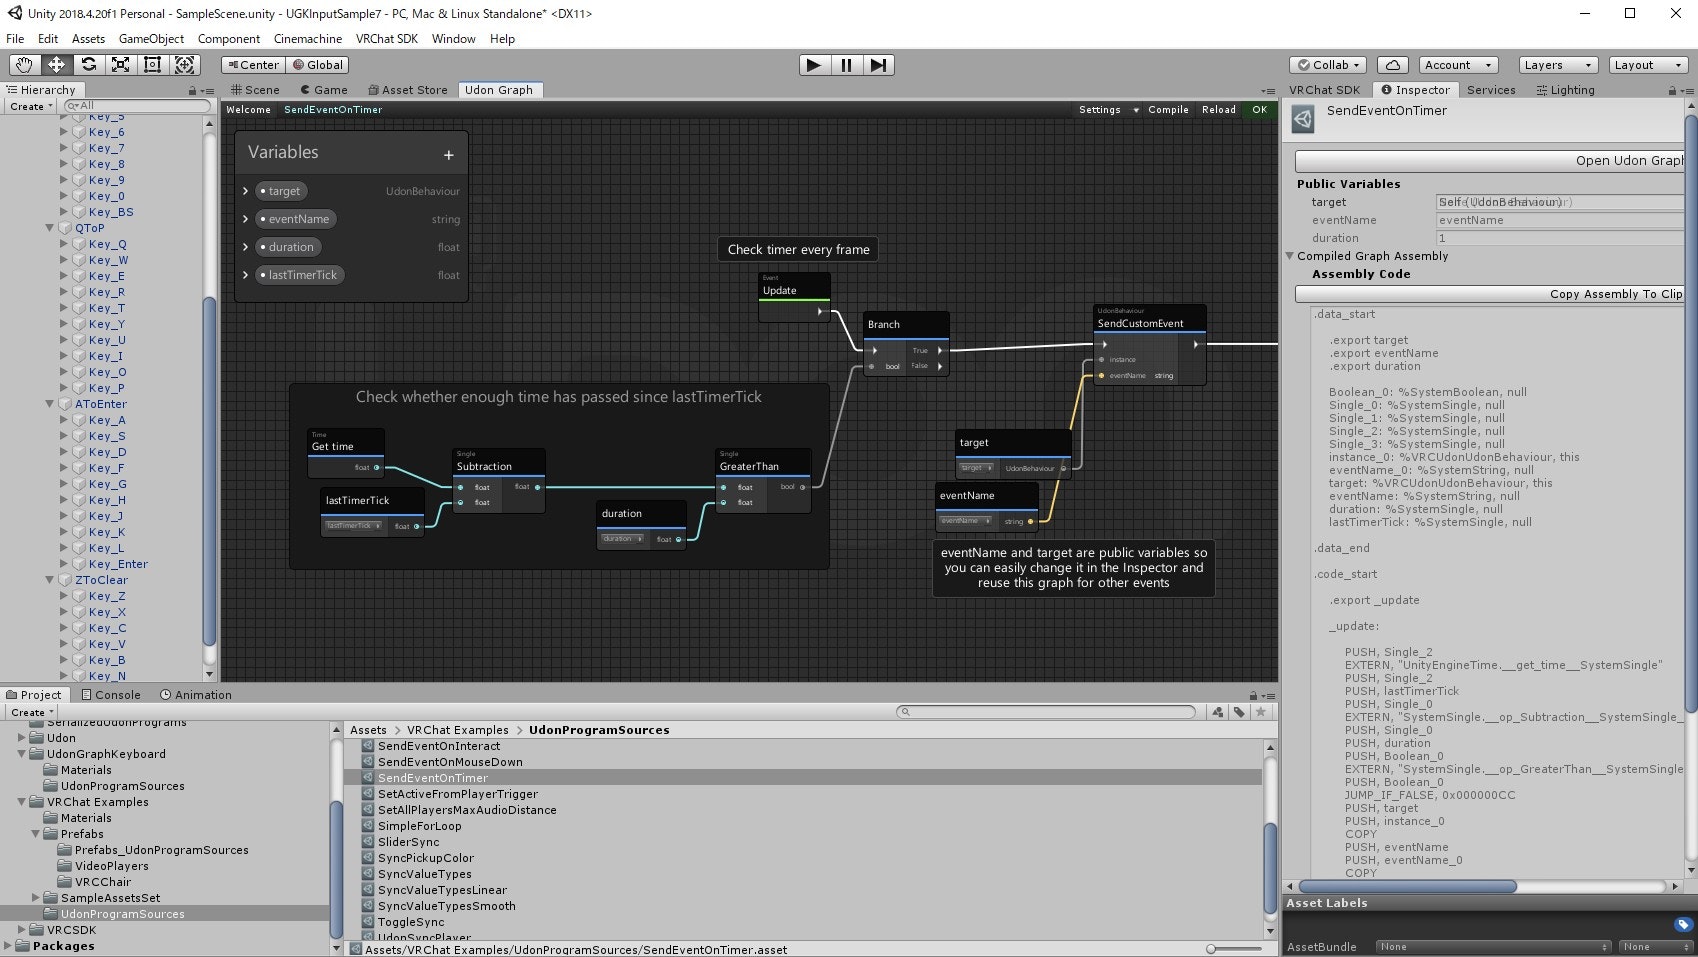Click the VideoPlayers folder icon
Screen dimensions: 1698x957
pos(65,866)
